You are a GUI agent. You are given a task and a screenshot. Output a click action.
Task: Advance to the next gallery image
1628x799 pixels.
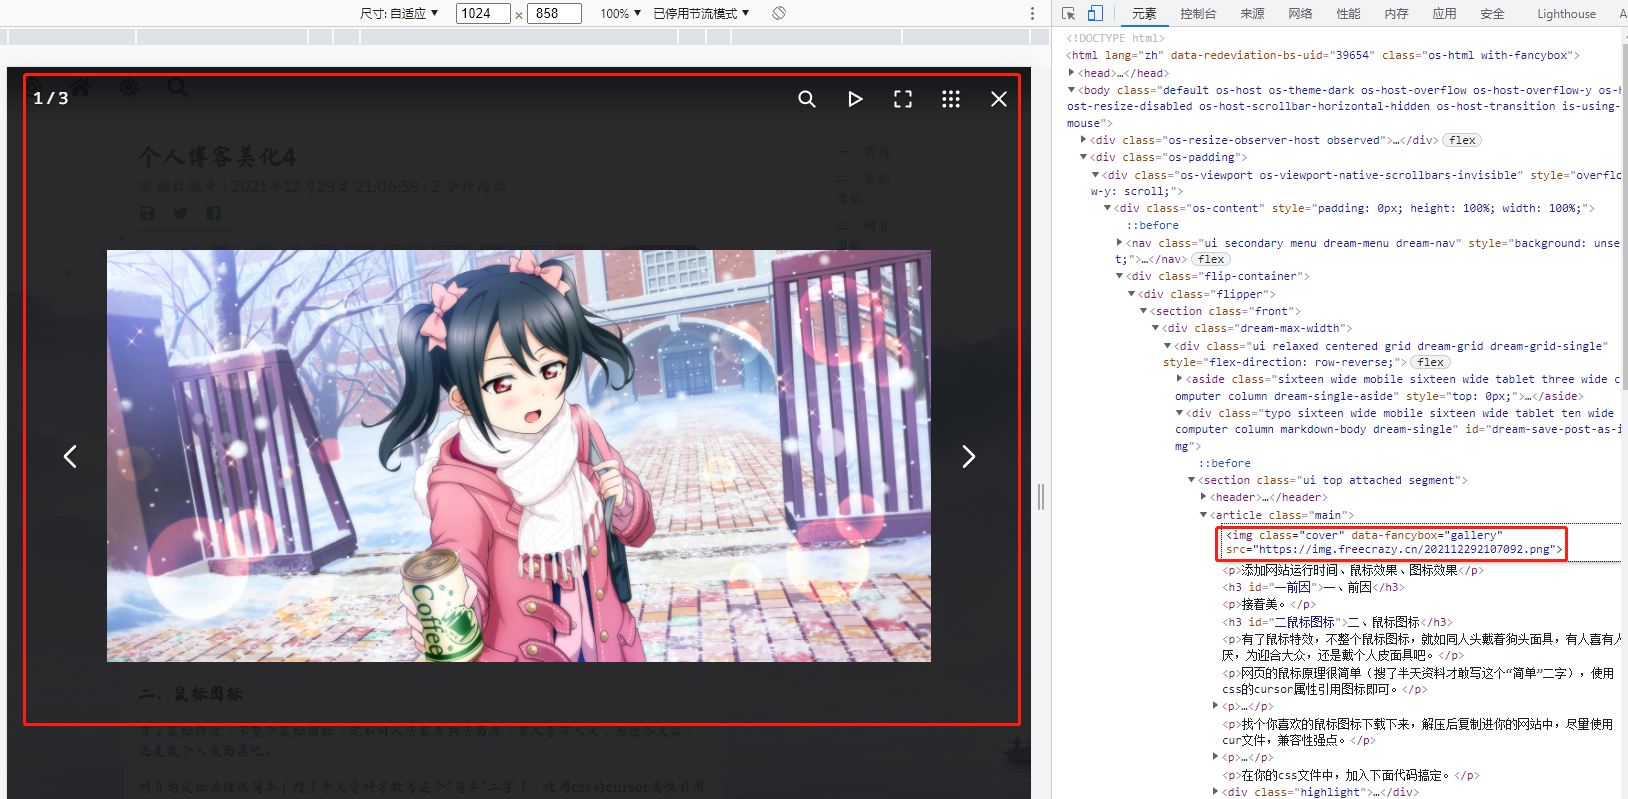tap(968, 457)
